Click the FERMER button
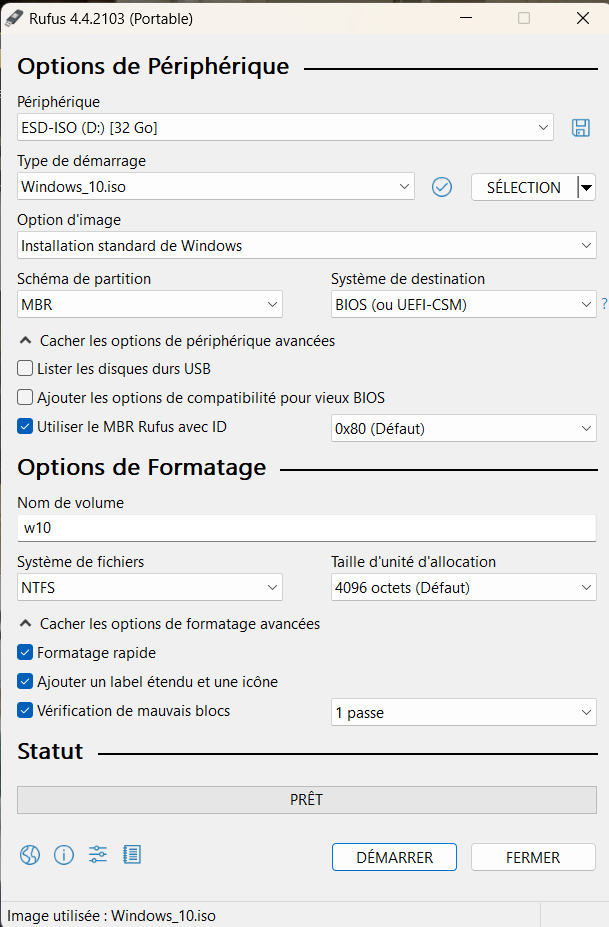 pos(533,857)
